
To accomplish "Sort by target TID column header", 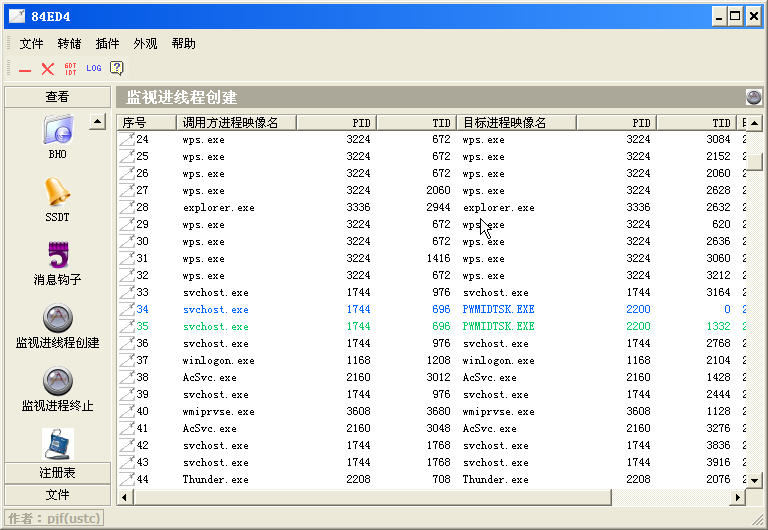I will tap(697, 122).
